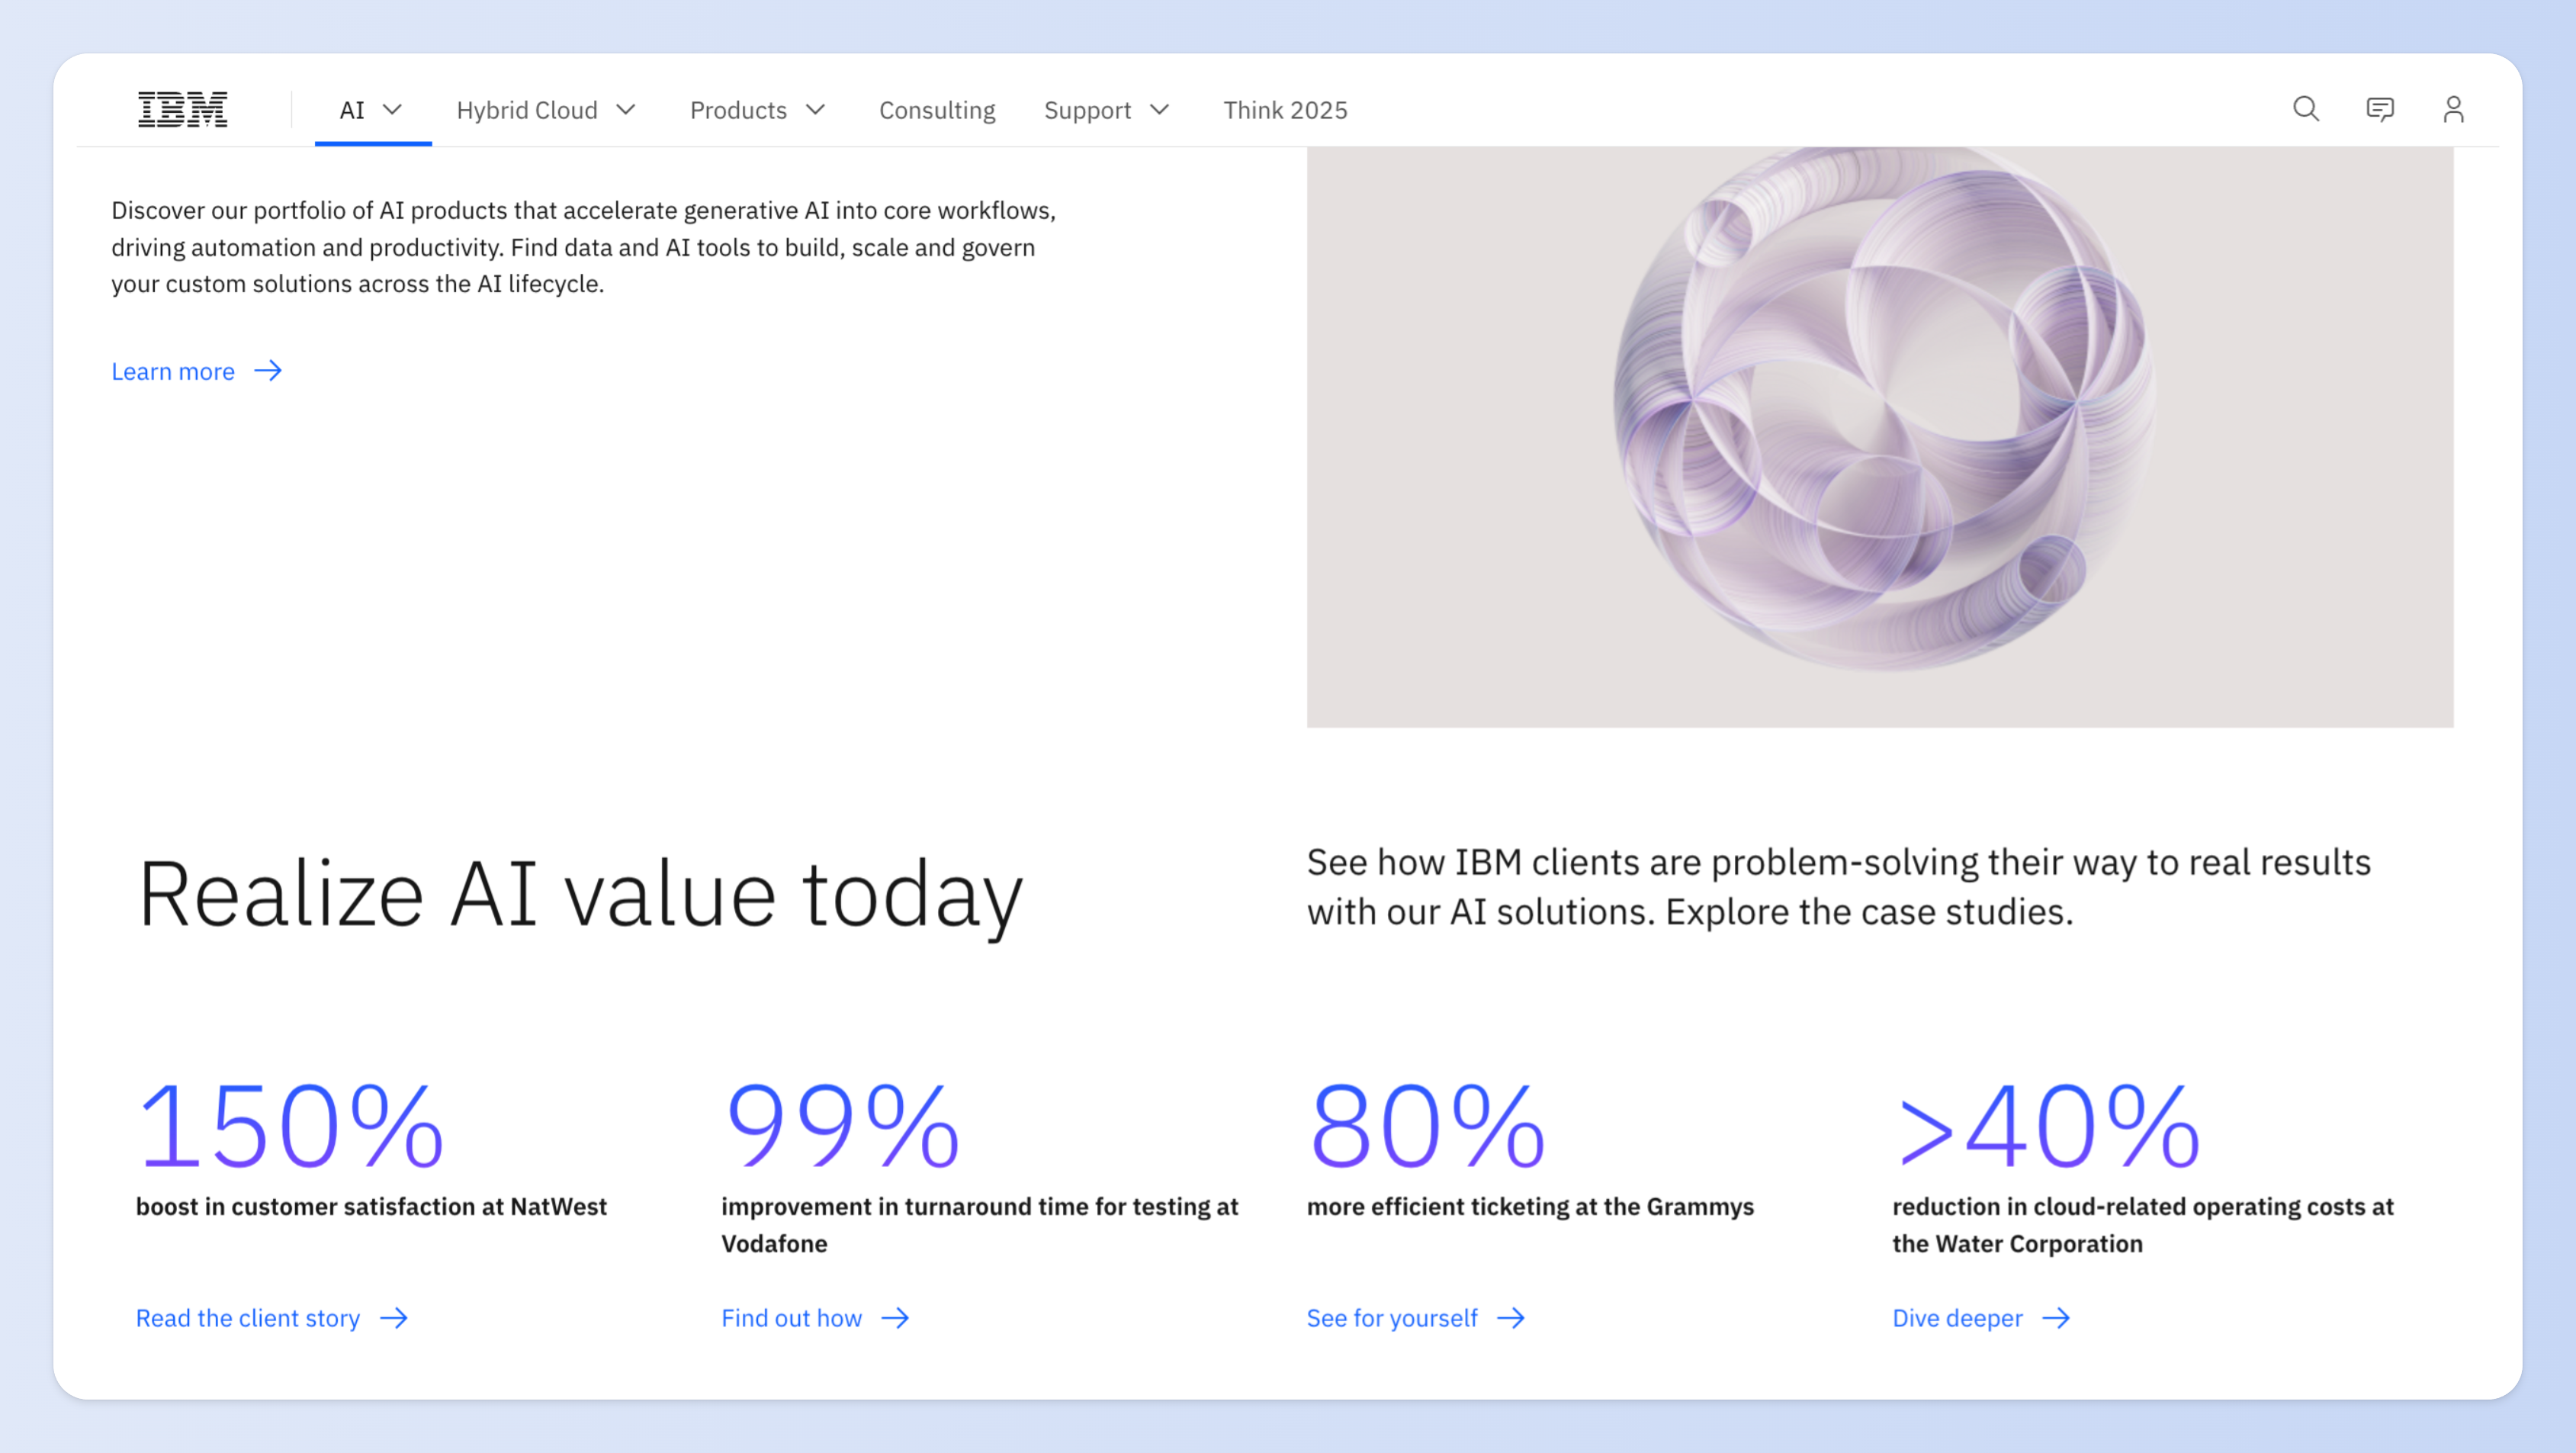Open the Read the client story link

248,1318
